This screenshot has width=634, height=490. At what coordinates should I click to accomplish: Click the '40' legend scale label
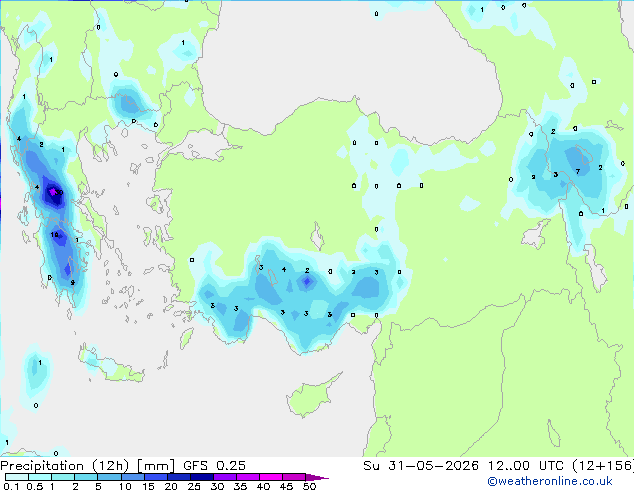(263, 486)
